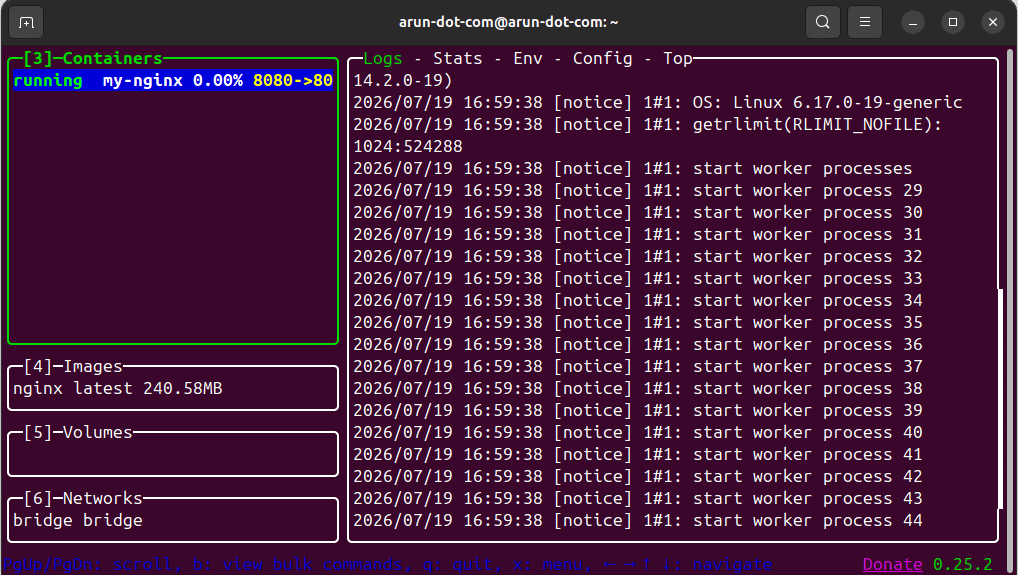This screenshot has height=575, width=1018.
Task: Click the 'start worker process 42' line
Action: [x=638, y=476]
